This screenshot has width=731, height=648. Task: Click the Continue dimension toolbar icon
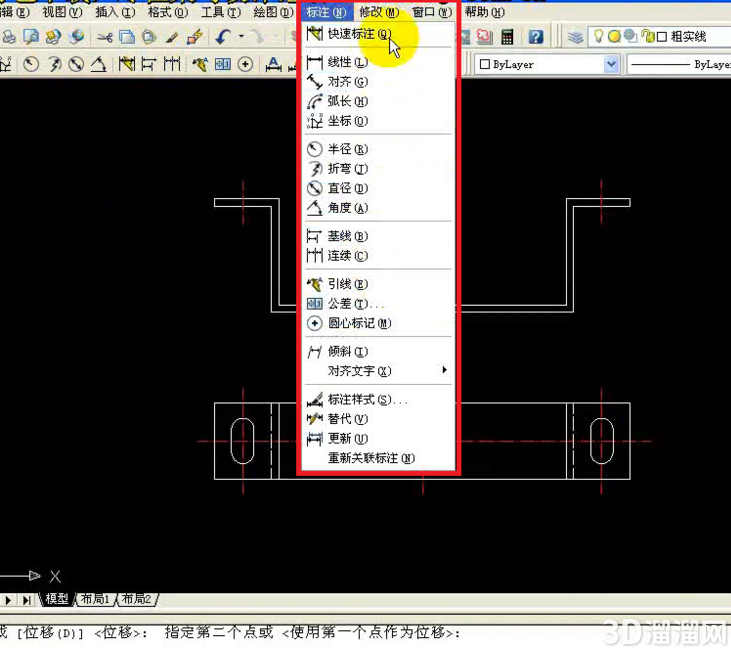(172, 64)
